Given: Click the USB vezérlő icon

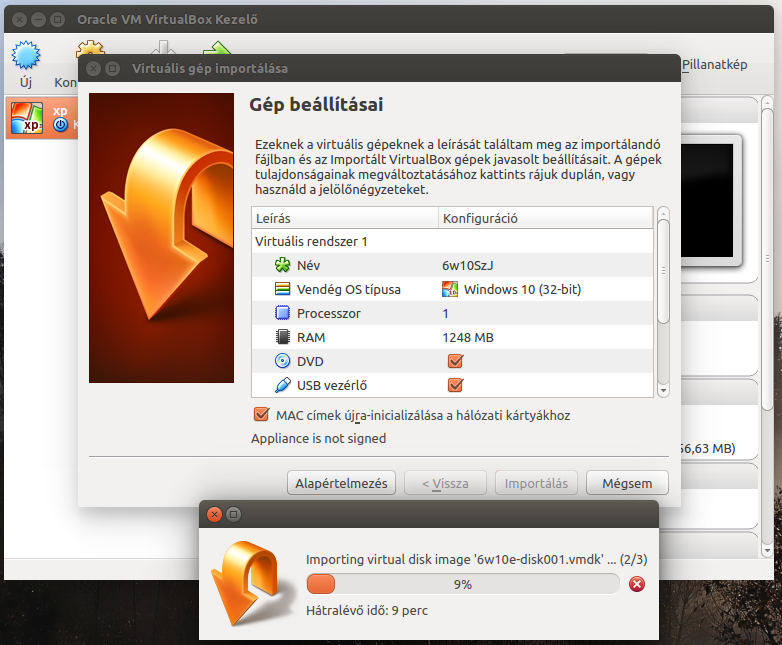Looking at the screenshot, I should 282,385.
